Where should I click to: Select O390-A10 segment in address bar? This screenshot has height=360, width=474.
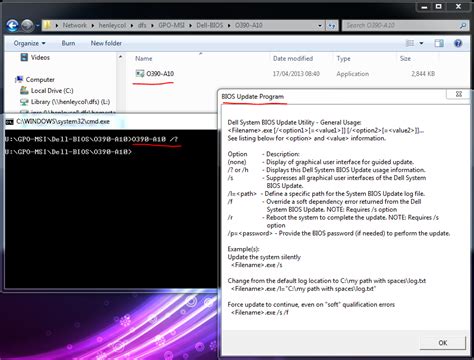pos(249,25)
